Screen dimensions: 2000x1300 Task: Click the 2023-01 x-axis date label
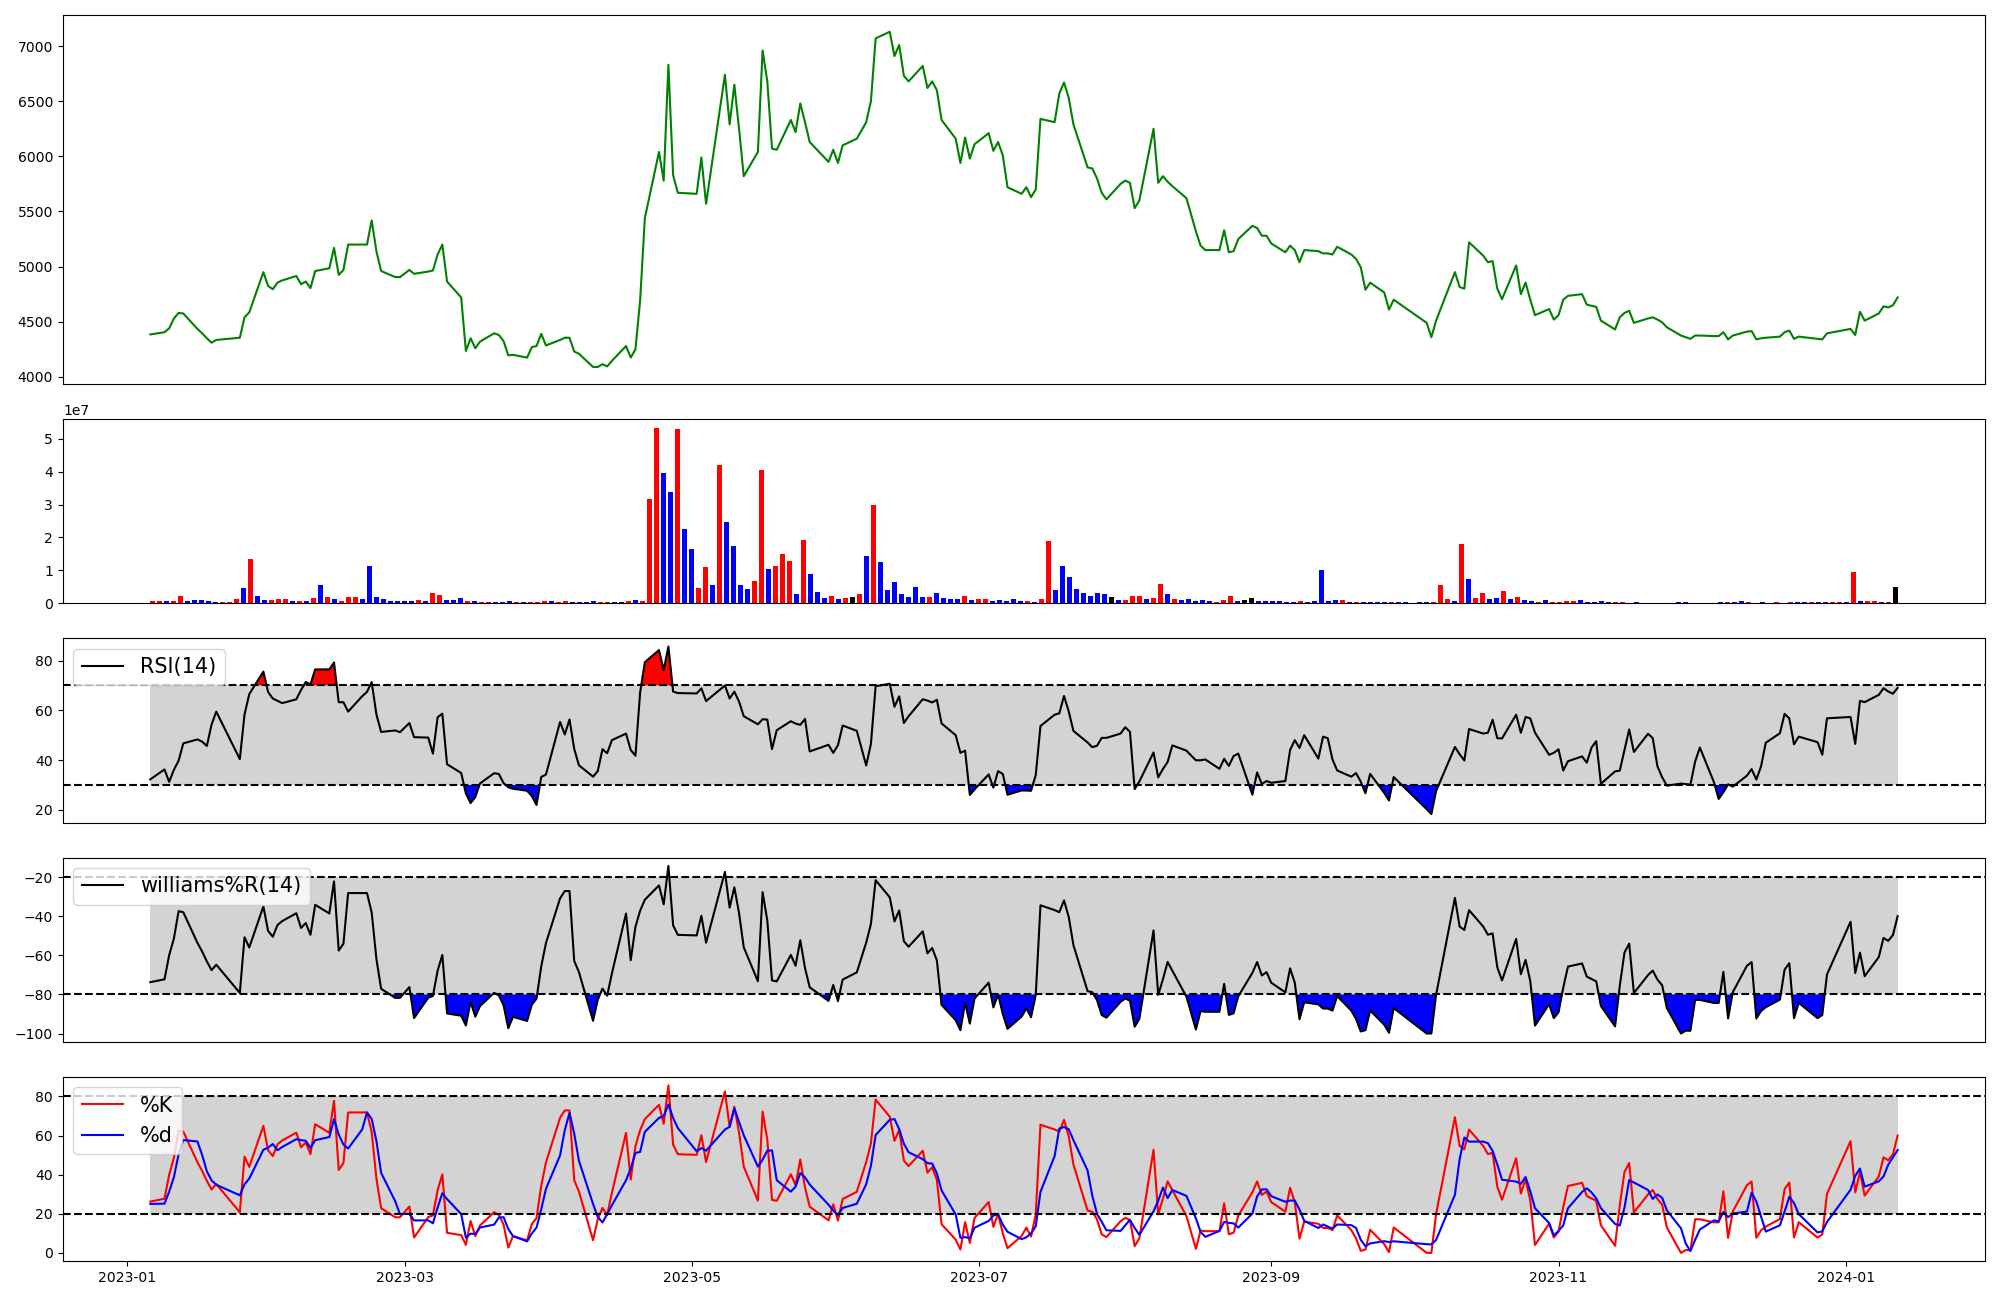click(x=127, y=1277)
